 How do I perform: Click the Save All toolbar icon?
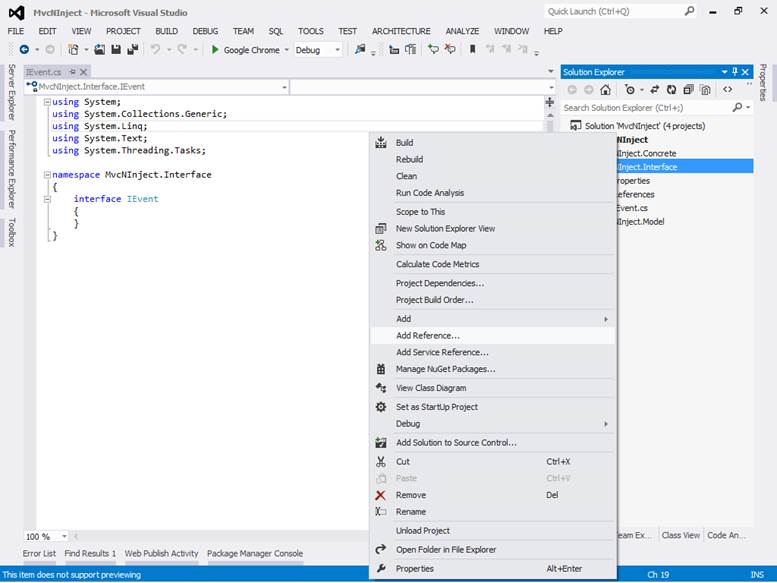[x=132, y=49]
